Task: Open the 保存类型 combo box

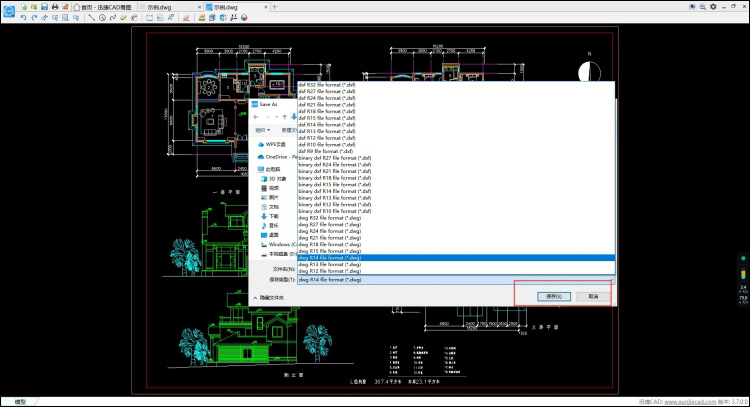Action: pos(455,280)
